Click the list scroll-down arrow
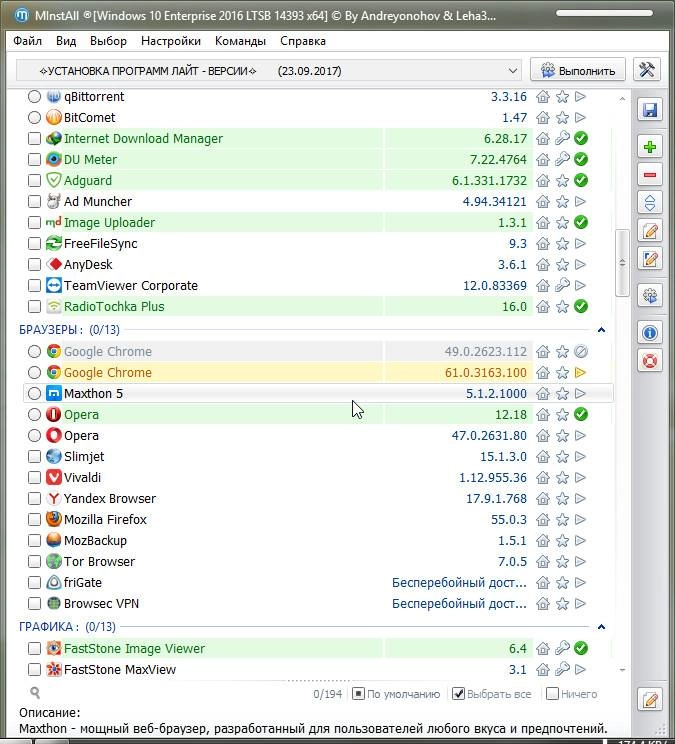Viewport: 675px width, 744px height. tap(622, 670)
